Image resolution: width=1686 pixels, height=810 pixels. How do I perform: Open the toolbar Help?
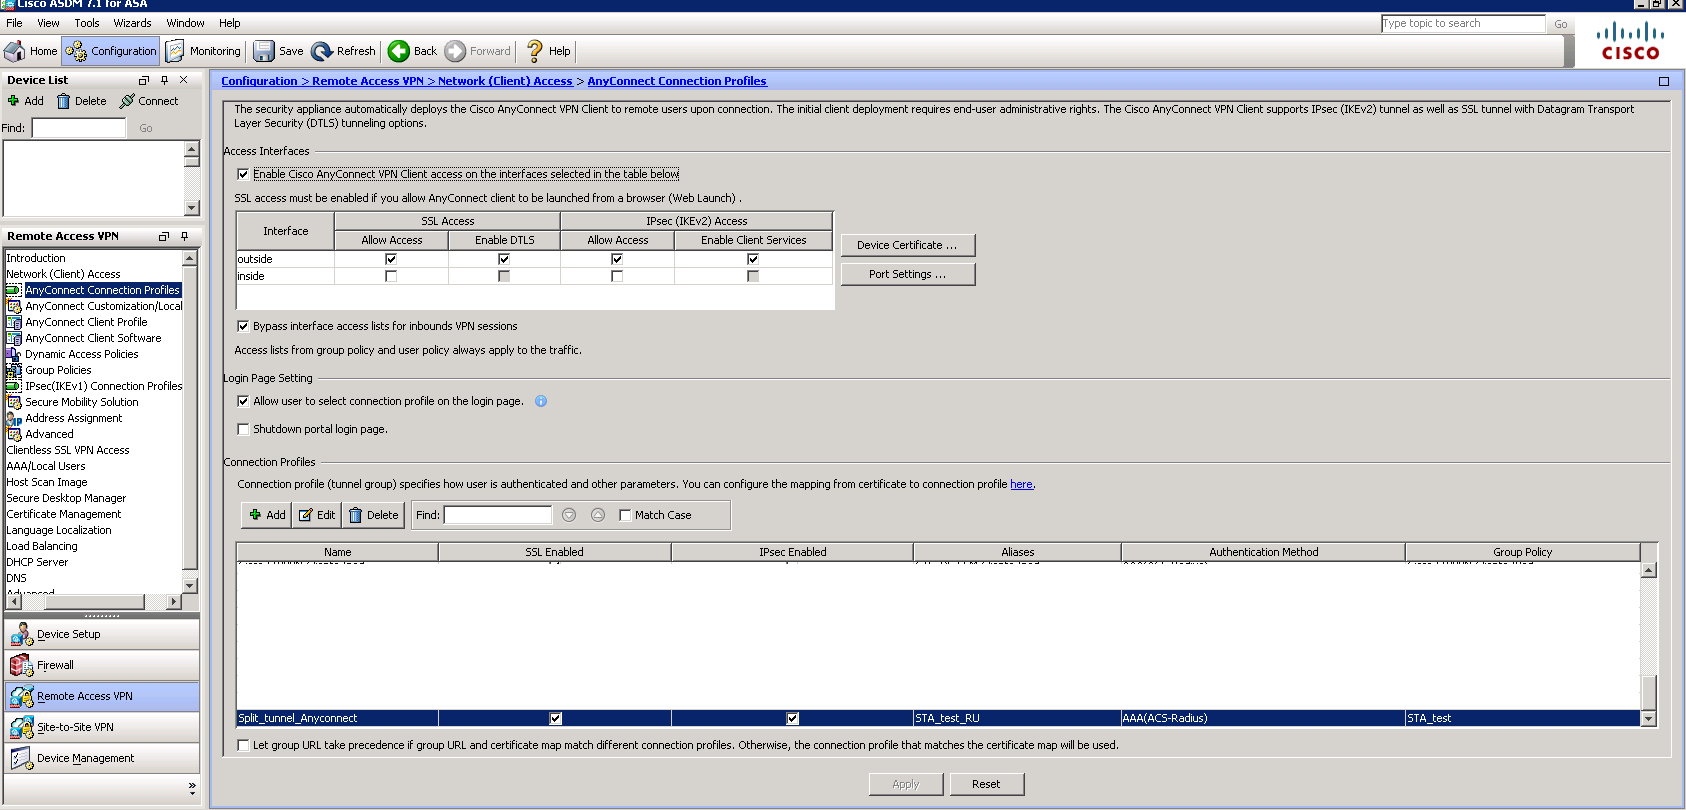548,51
